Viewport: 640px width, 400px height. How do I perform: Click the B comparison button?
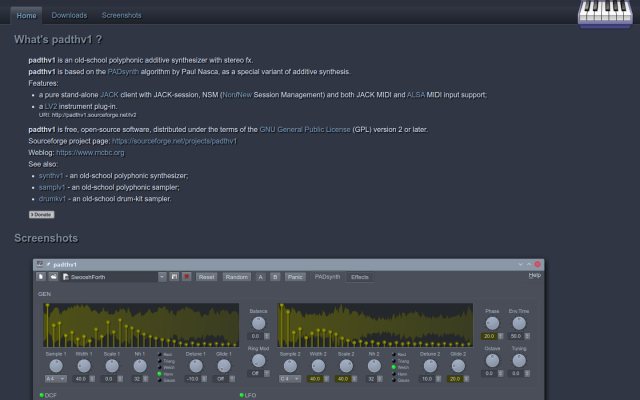[275, 277]
